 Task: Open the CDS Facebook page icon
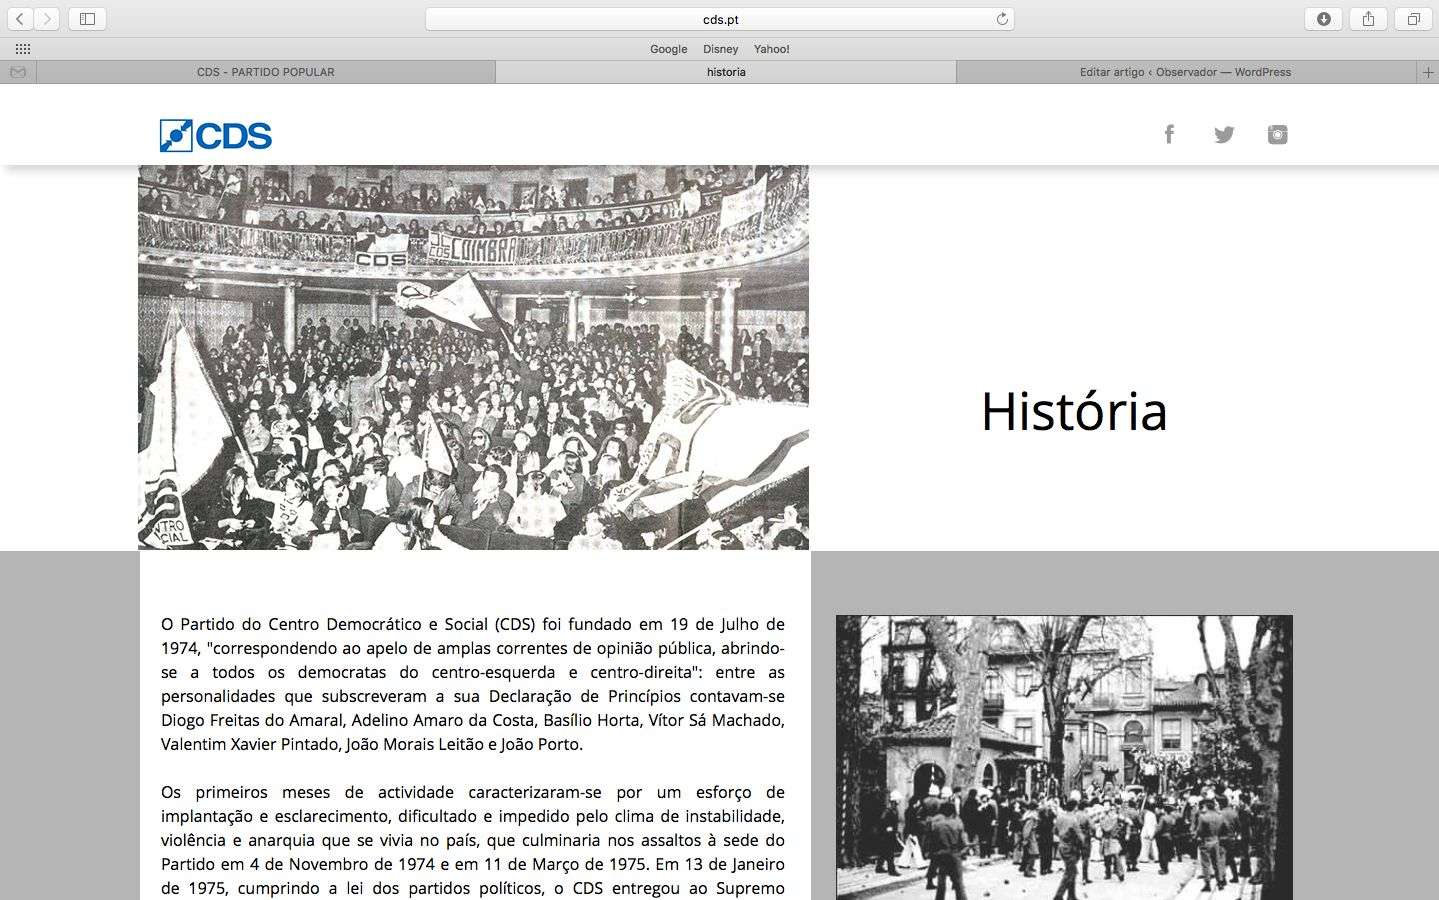1169,134
